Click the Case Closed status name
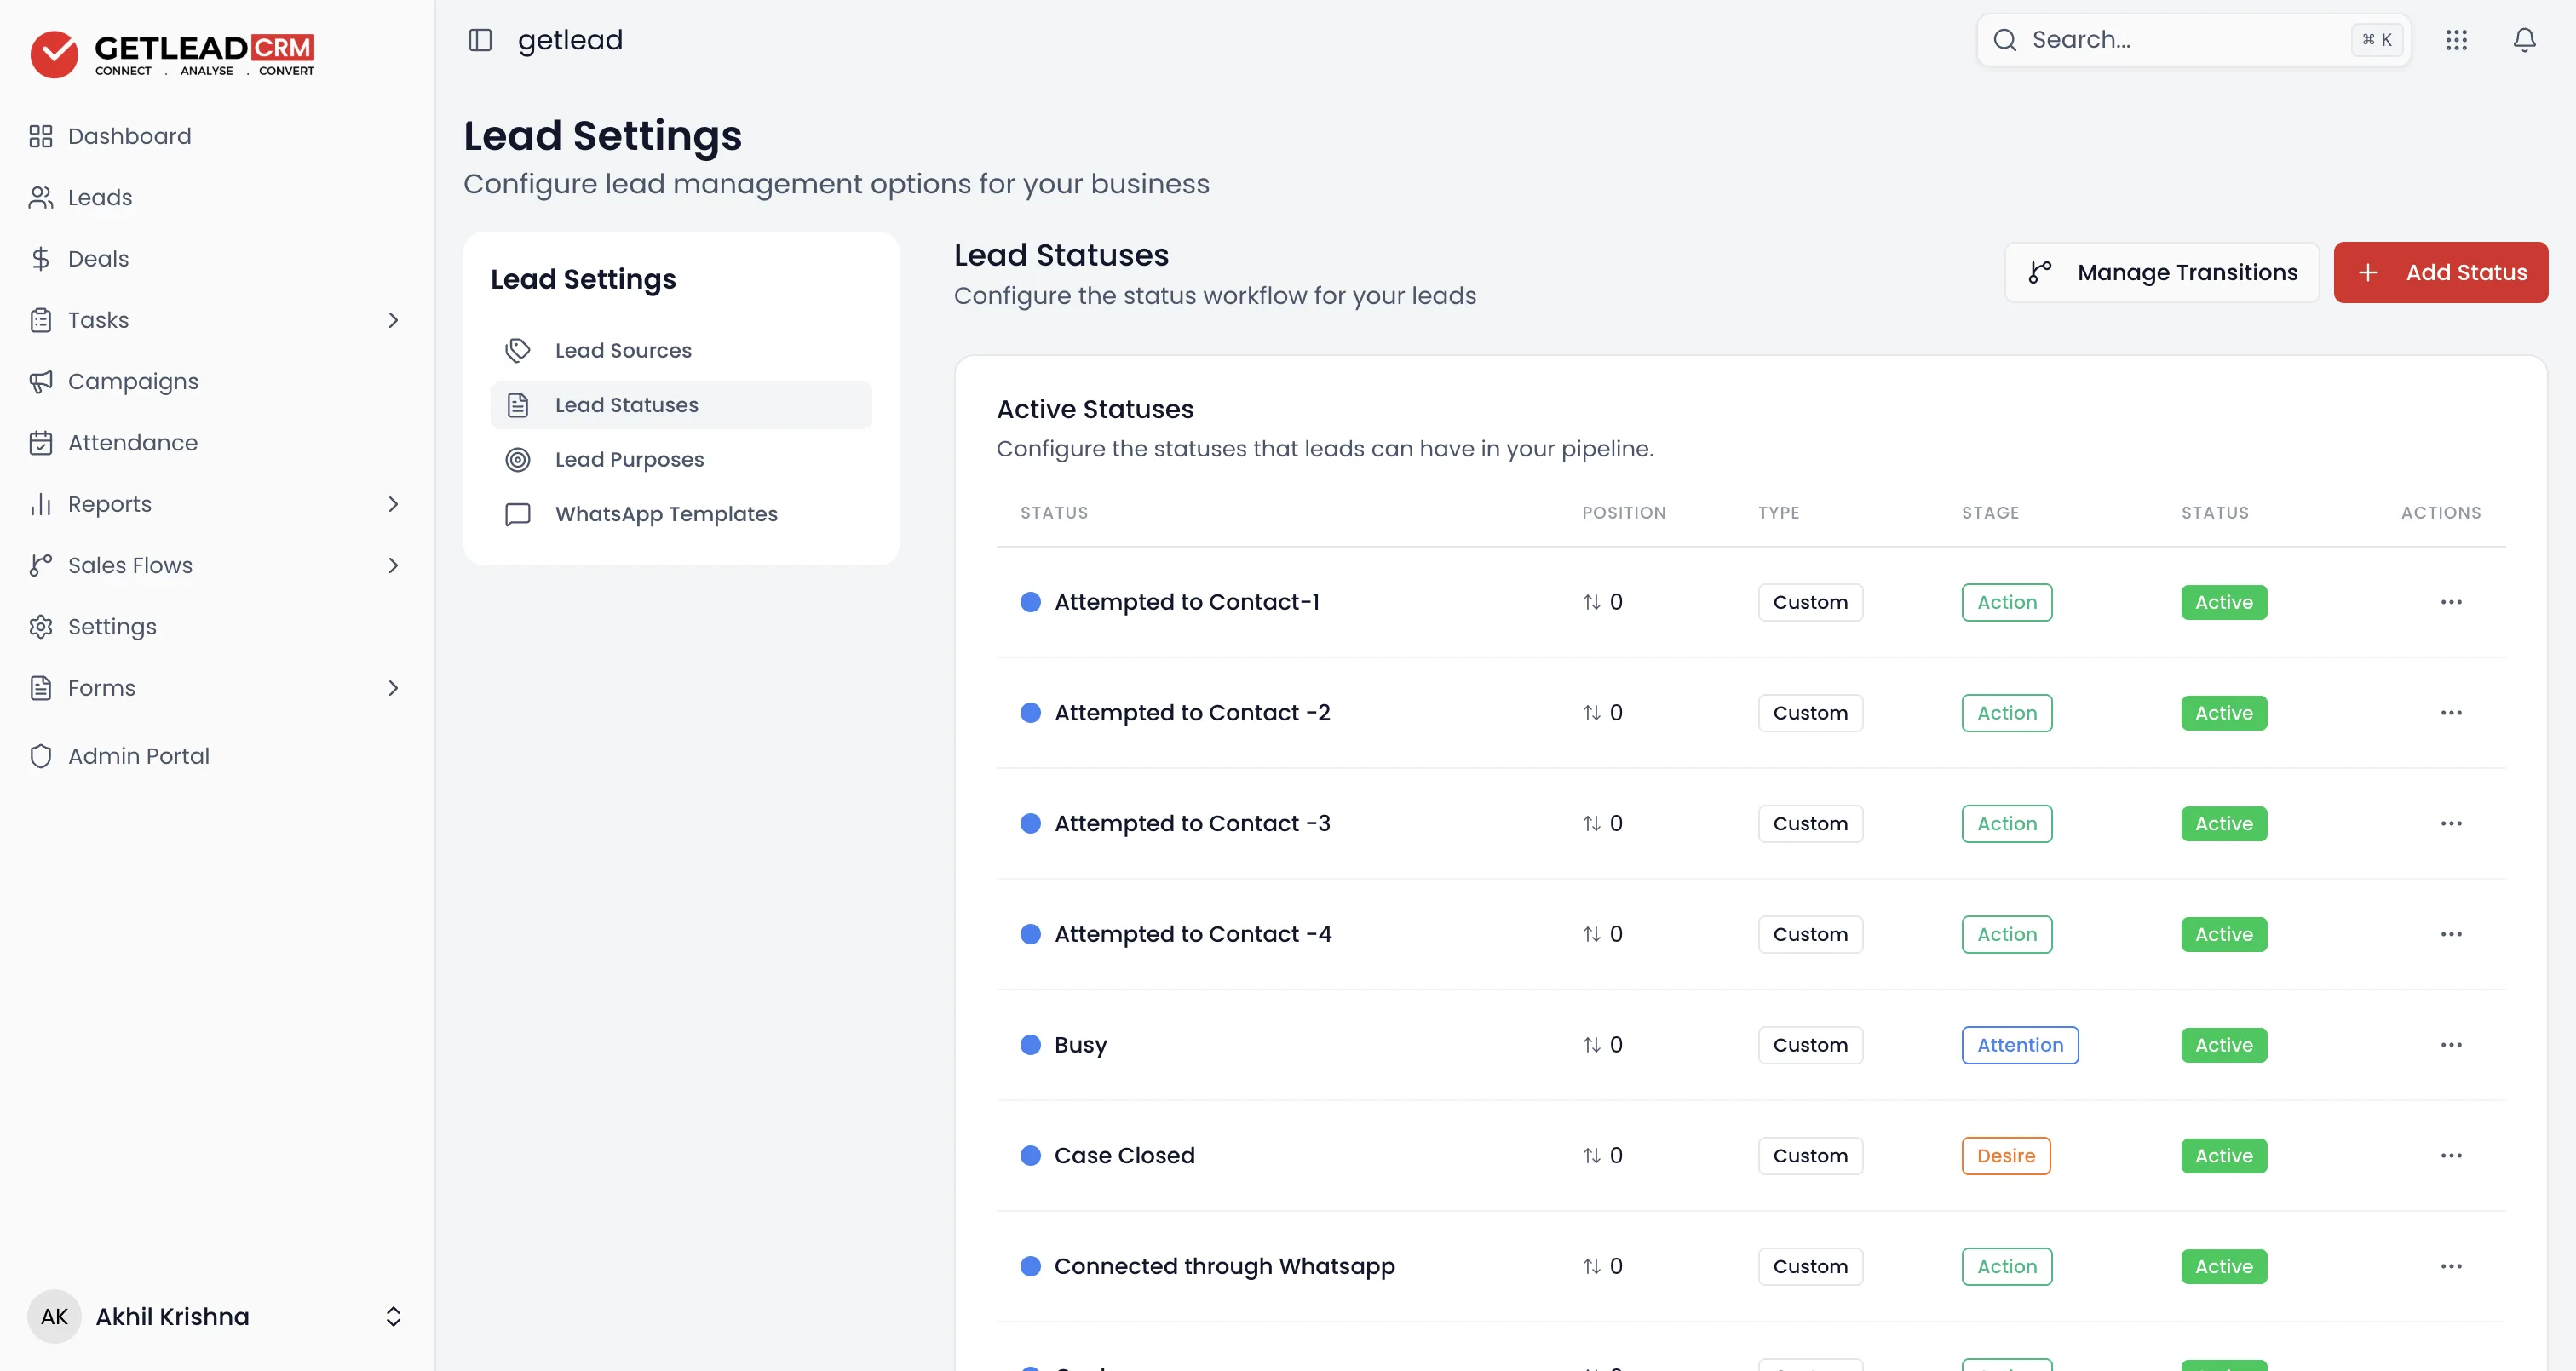Screen dimensions: 2576x1371 (x=1124, y=1156)
